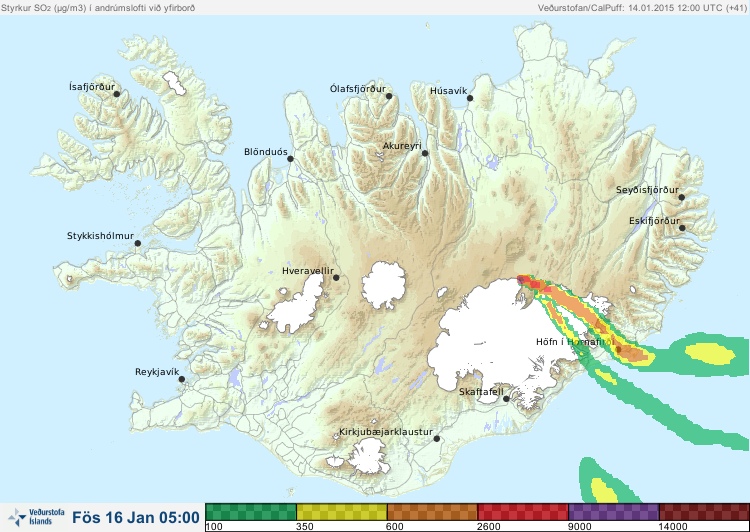Select the Seyðisfjörður marker dot
750x532 pixels.
682,197
